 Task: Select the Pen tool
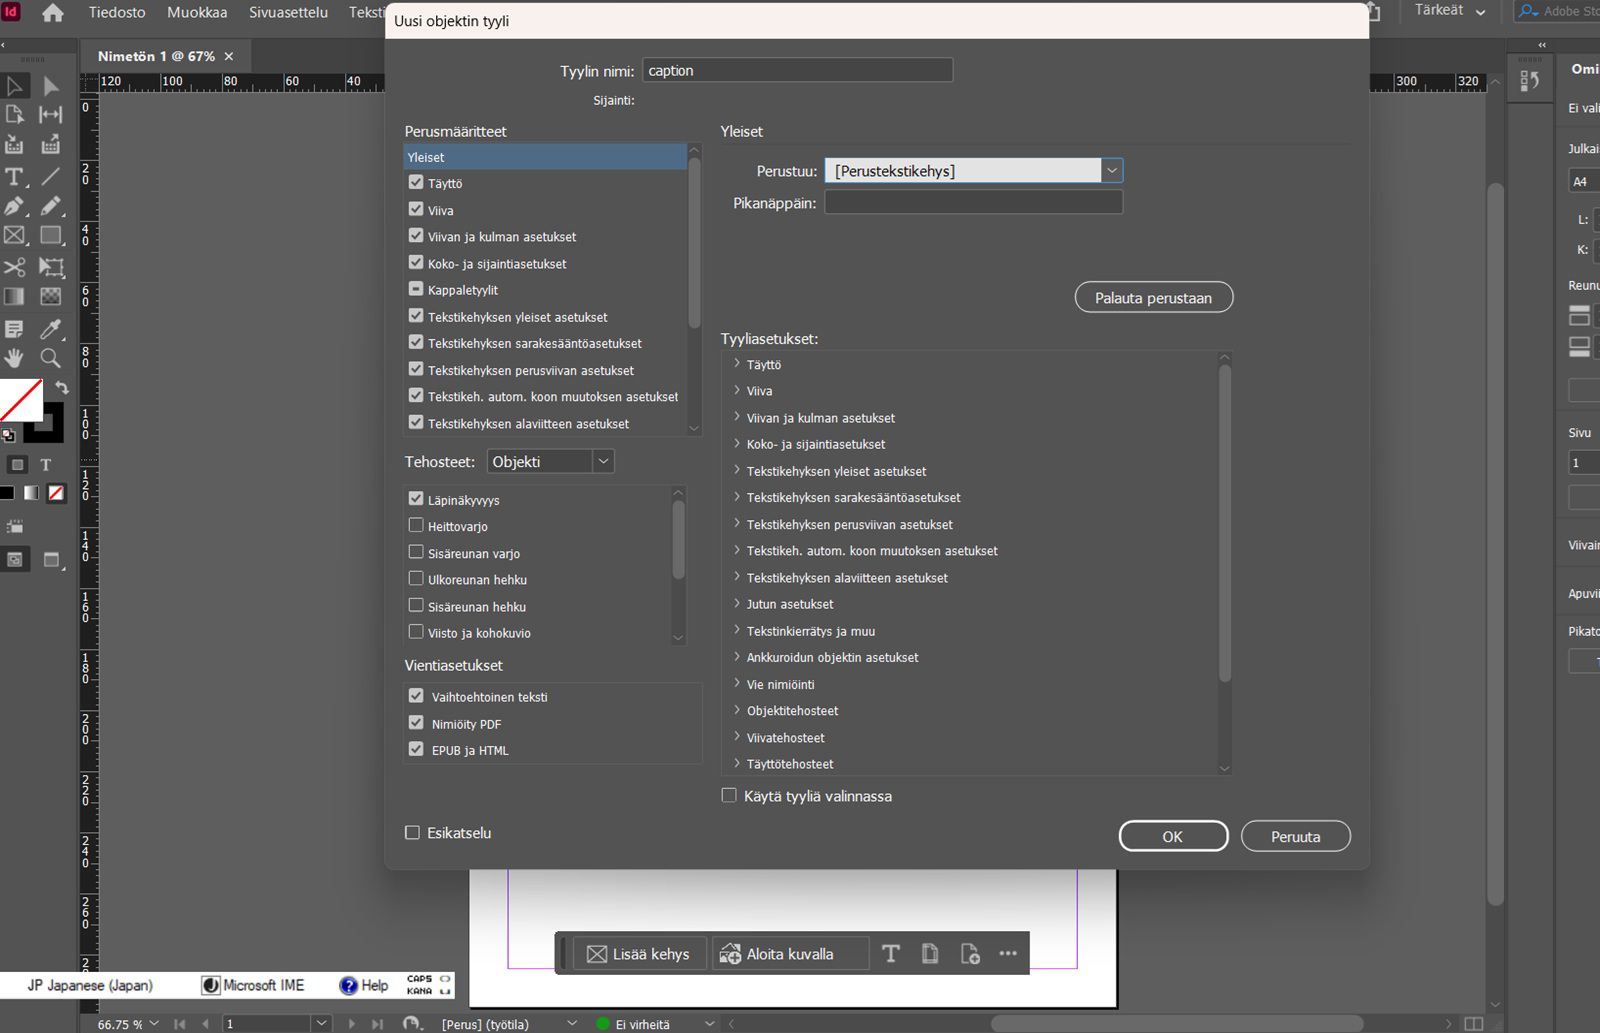point(15,206)
